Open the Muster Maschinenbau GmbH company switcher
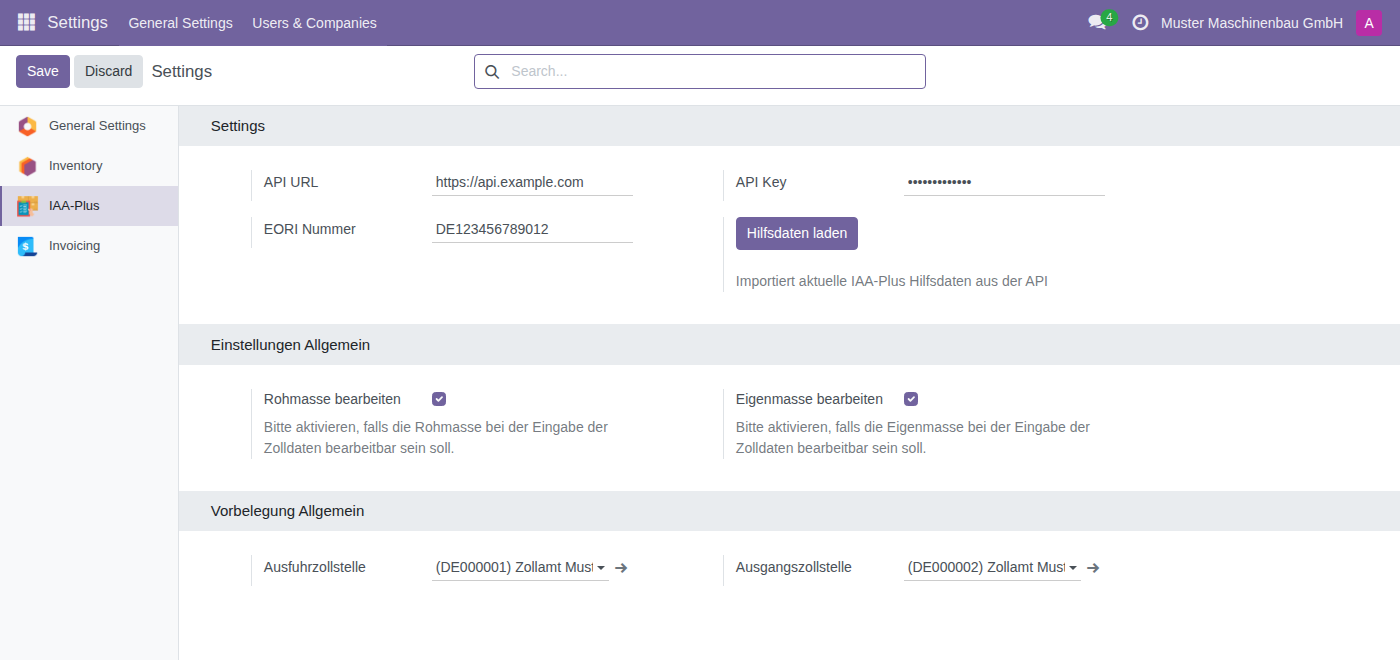This screenshot has width=1400, height=660. (1251, 23)
